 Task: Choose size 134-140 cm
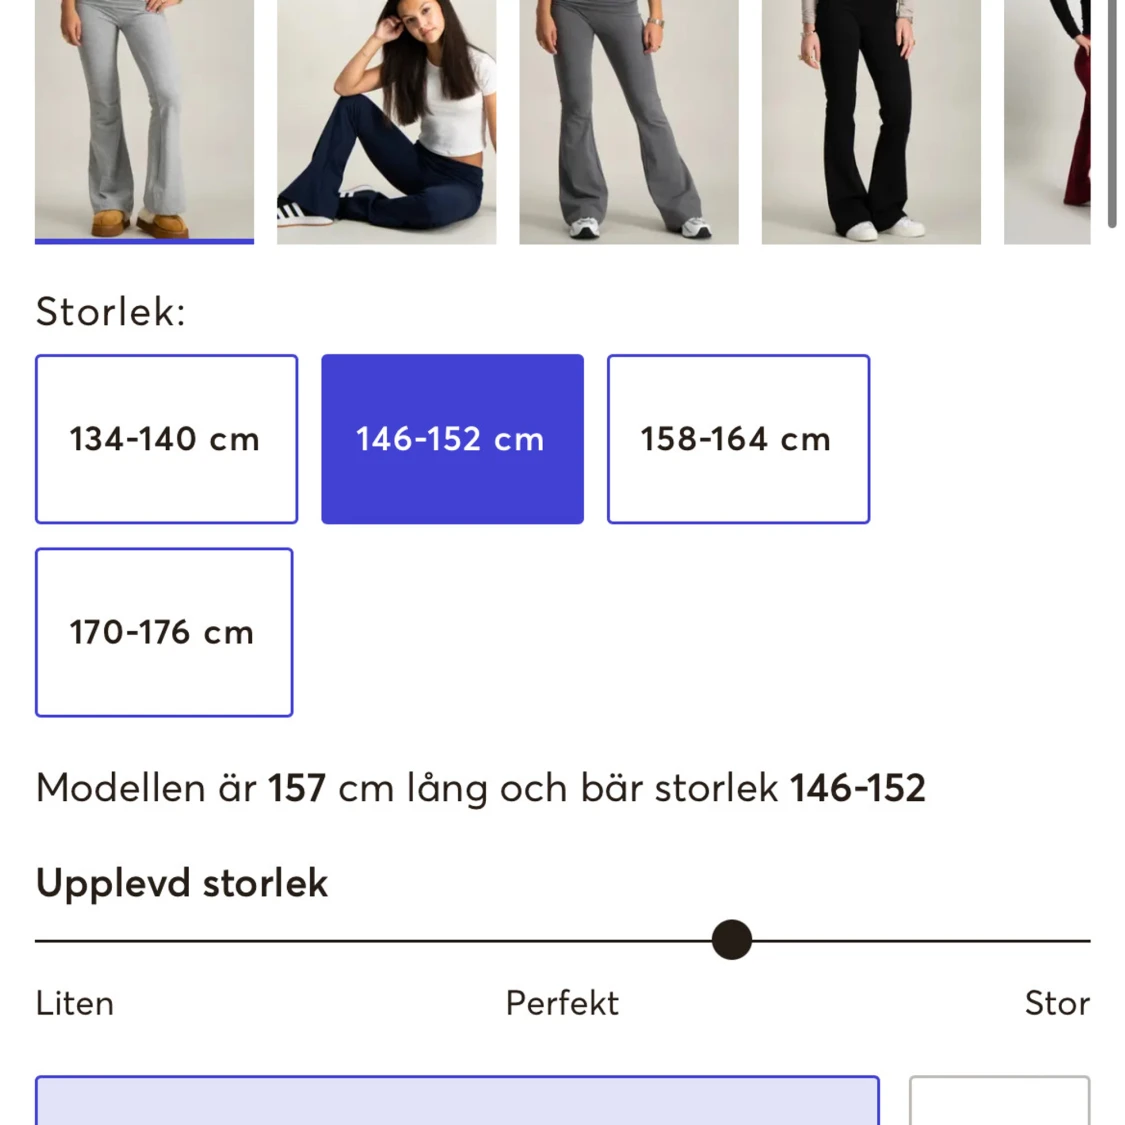coord(166,439)
